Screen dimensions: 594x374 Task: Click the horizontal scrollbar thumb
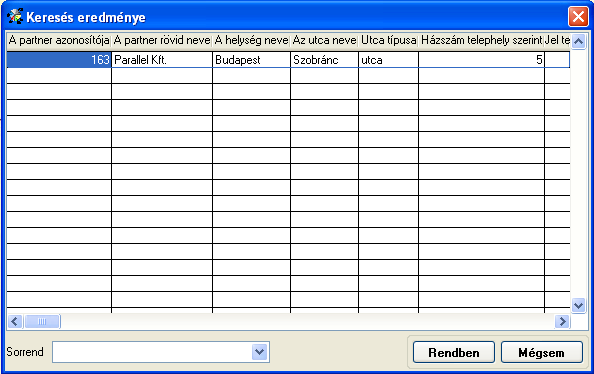(42, 322)
